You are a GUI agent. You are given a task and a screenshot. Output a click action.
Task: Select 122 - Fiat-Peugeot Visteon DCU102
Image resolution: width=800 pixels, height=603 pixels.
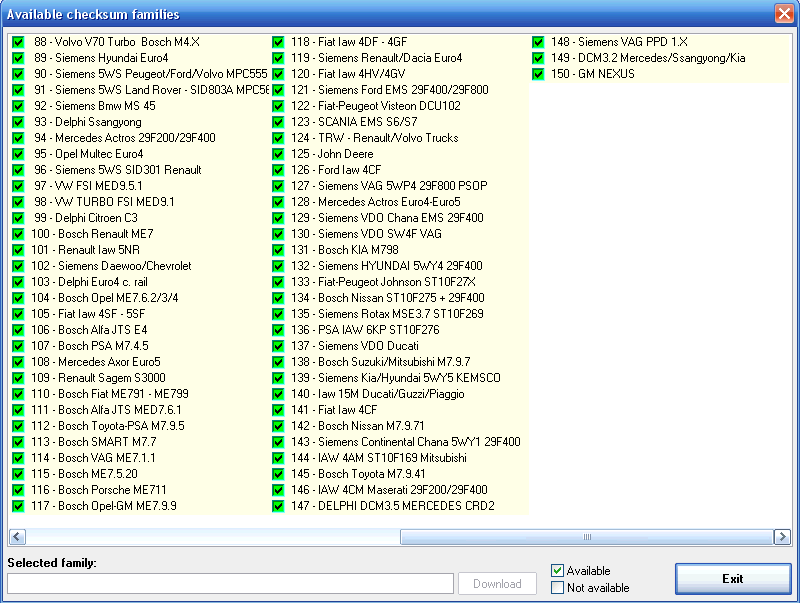(376, 106)
